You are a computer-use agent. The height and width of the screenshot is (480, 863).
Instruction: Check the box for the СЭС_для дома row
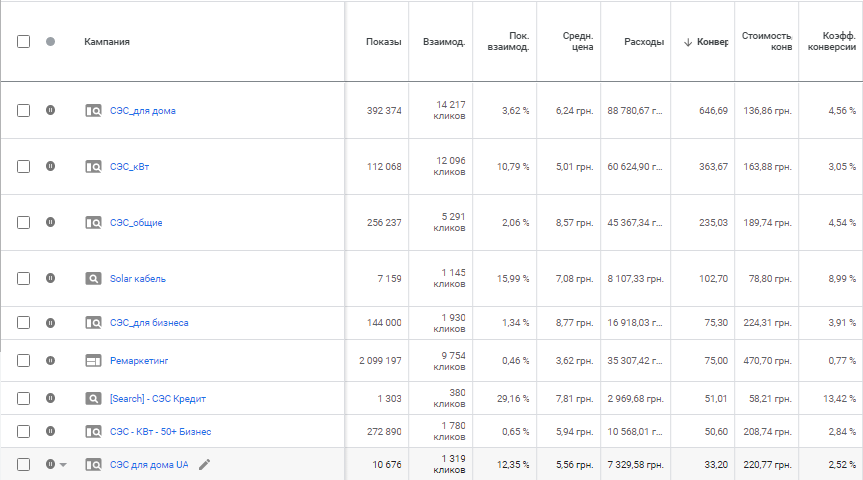23,110
